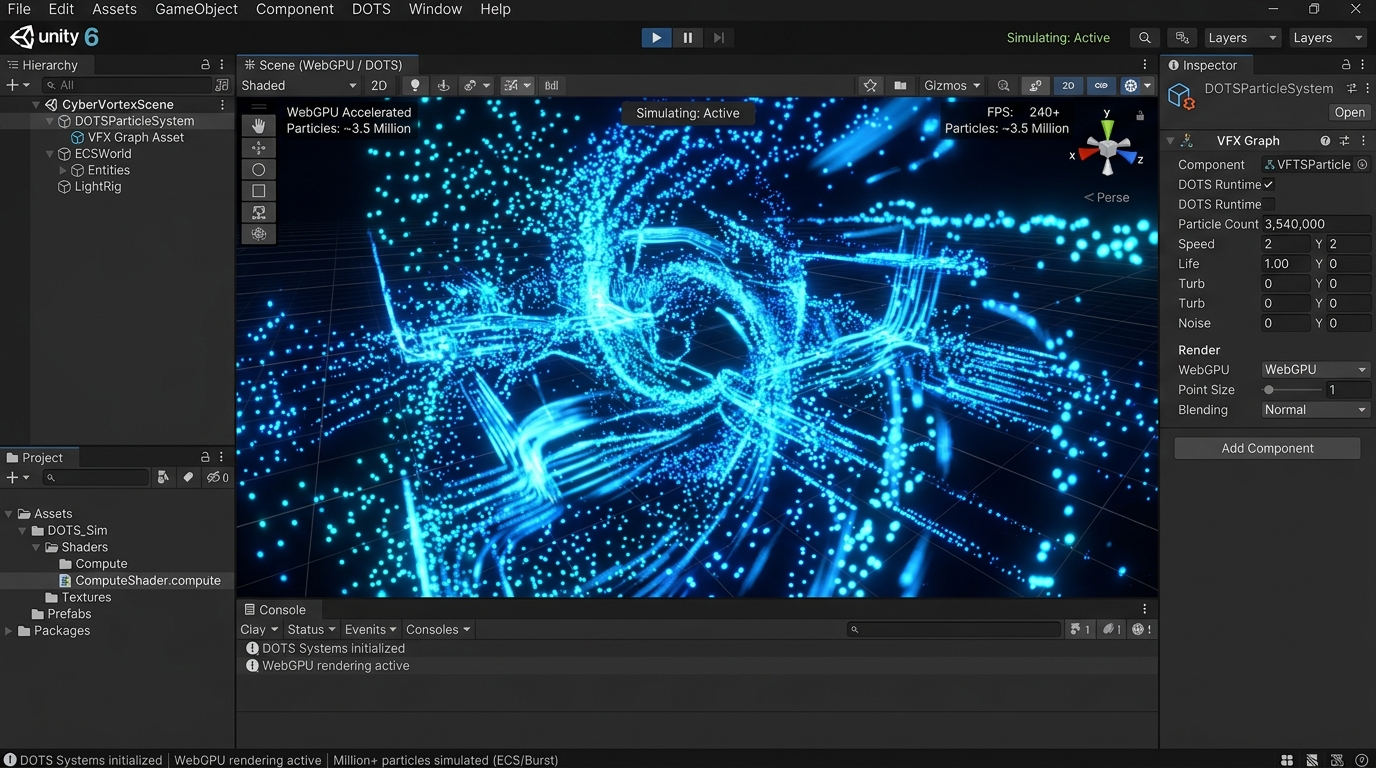The image size is (1376, 768).
Task: Adjust the Point Size slider
Action: (1290, 390)
